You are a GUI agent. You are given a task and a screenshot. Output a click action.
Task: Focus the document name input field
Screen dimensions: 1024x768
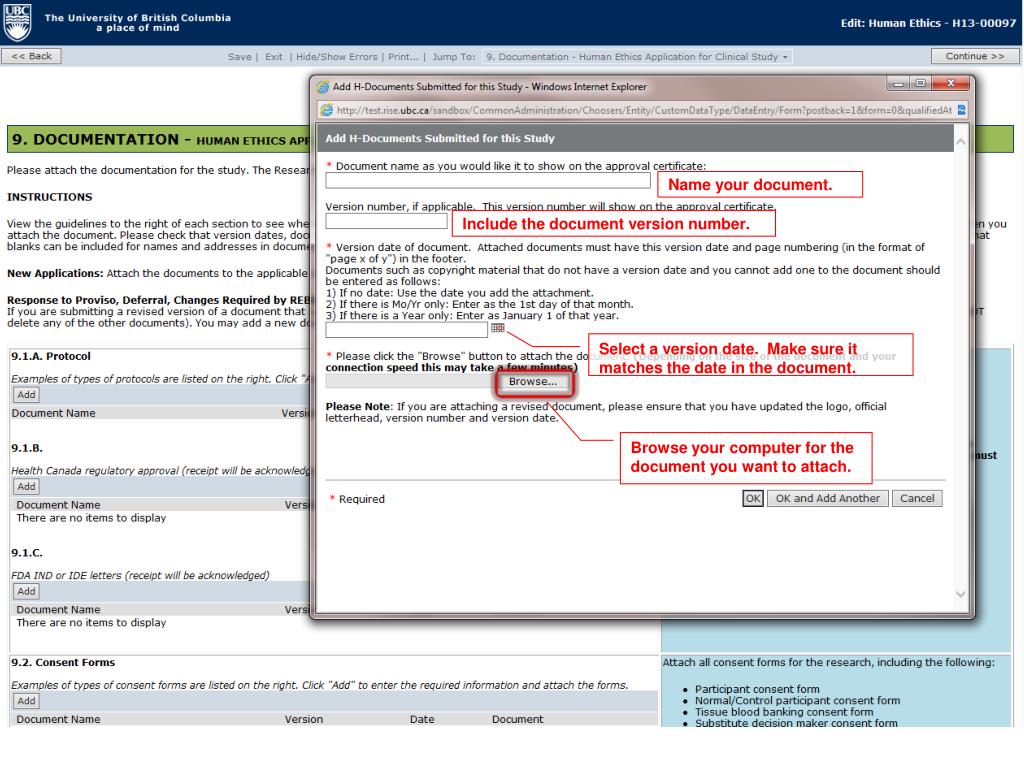(488, 180)
